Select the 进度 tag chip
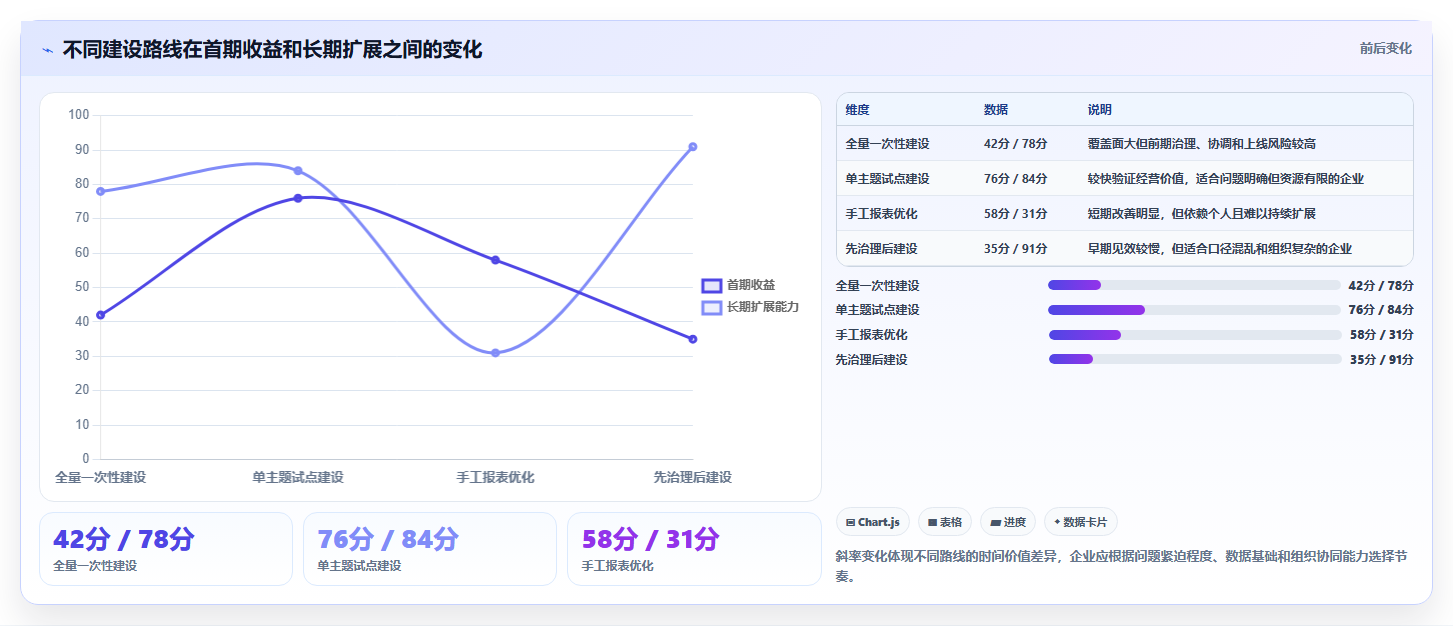Screen dimensions: 1453x626 click(x=1008, y=522)
